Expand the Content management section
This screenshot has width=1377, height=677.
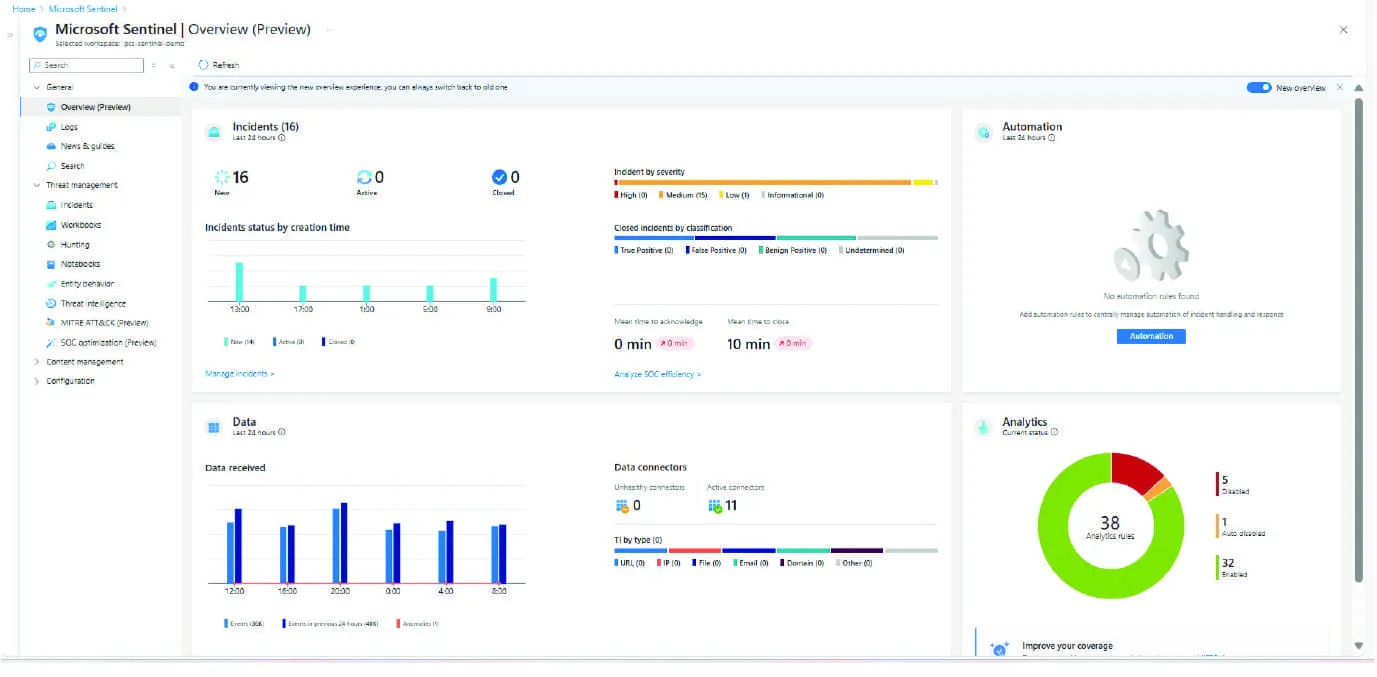point(37,362)
